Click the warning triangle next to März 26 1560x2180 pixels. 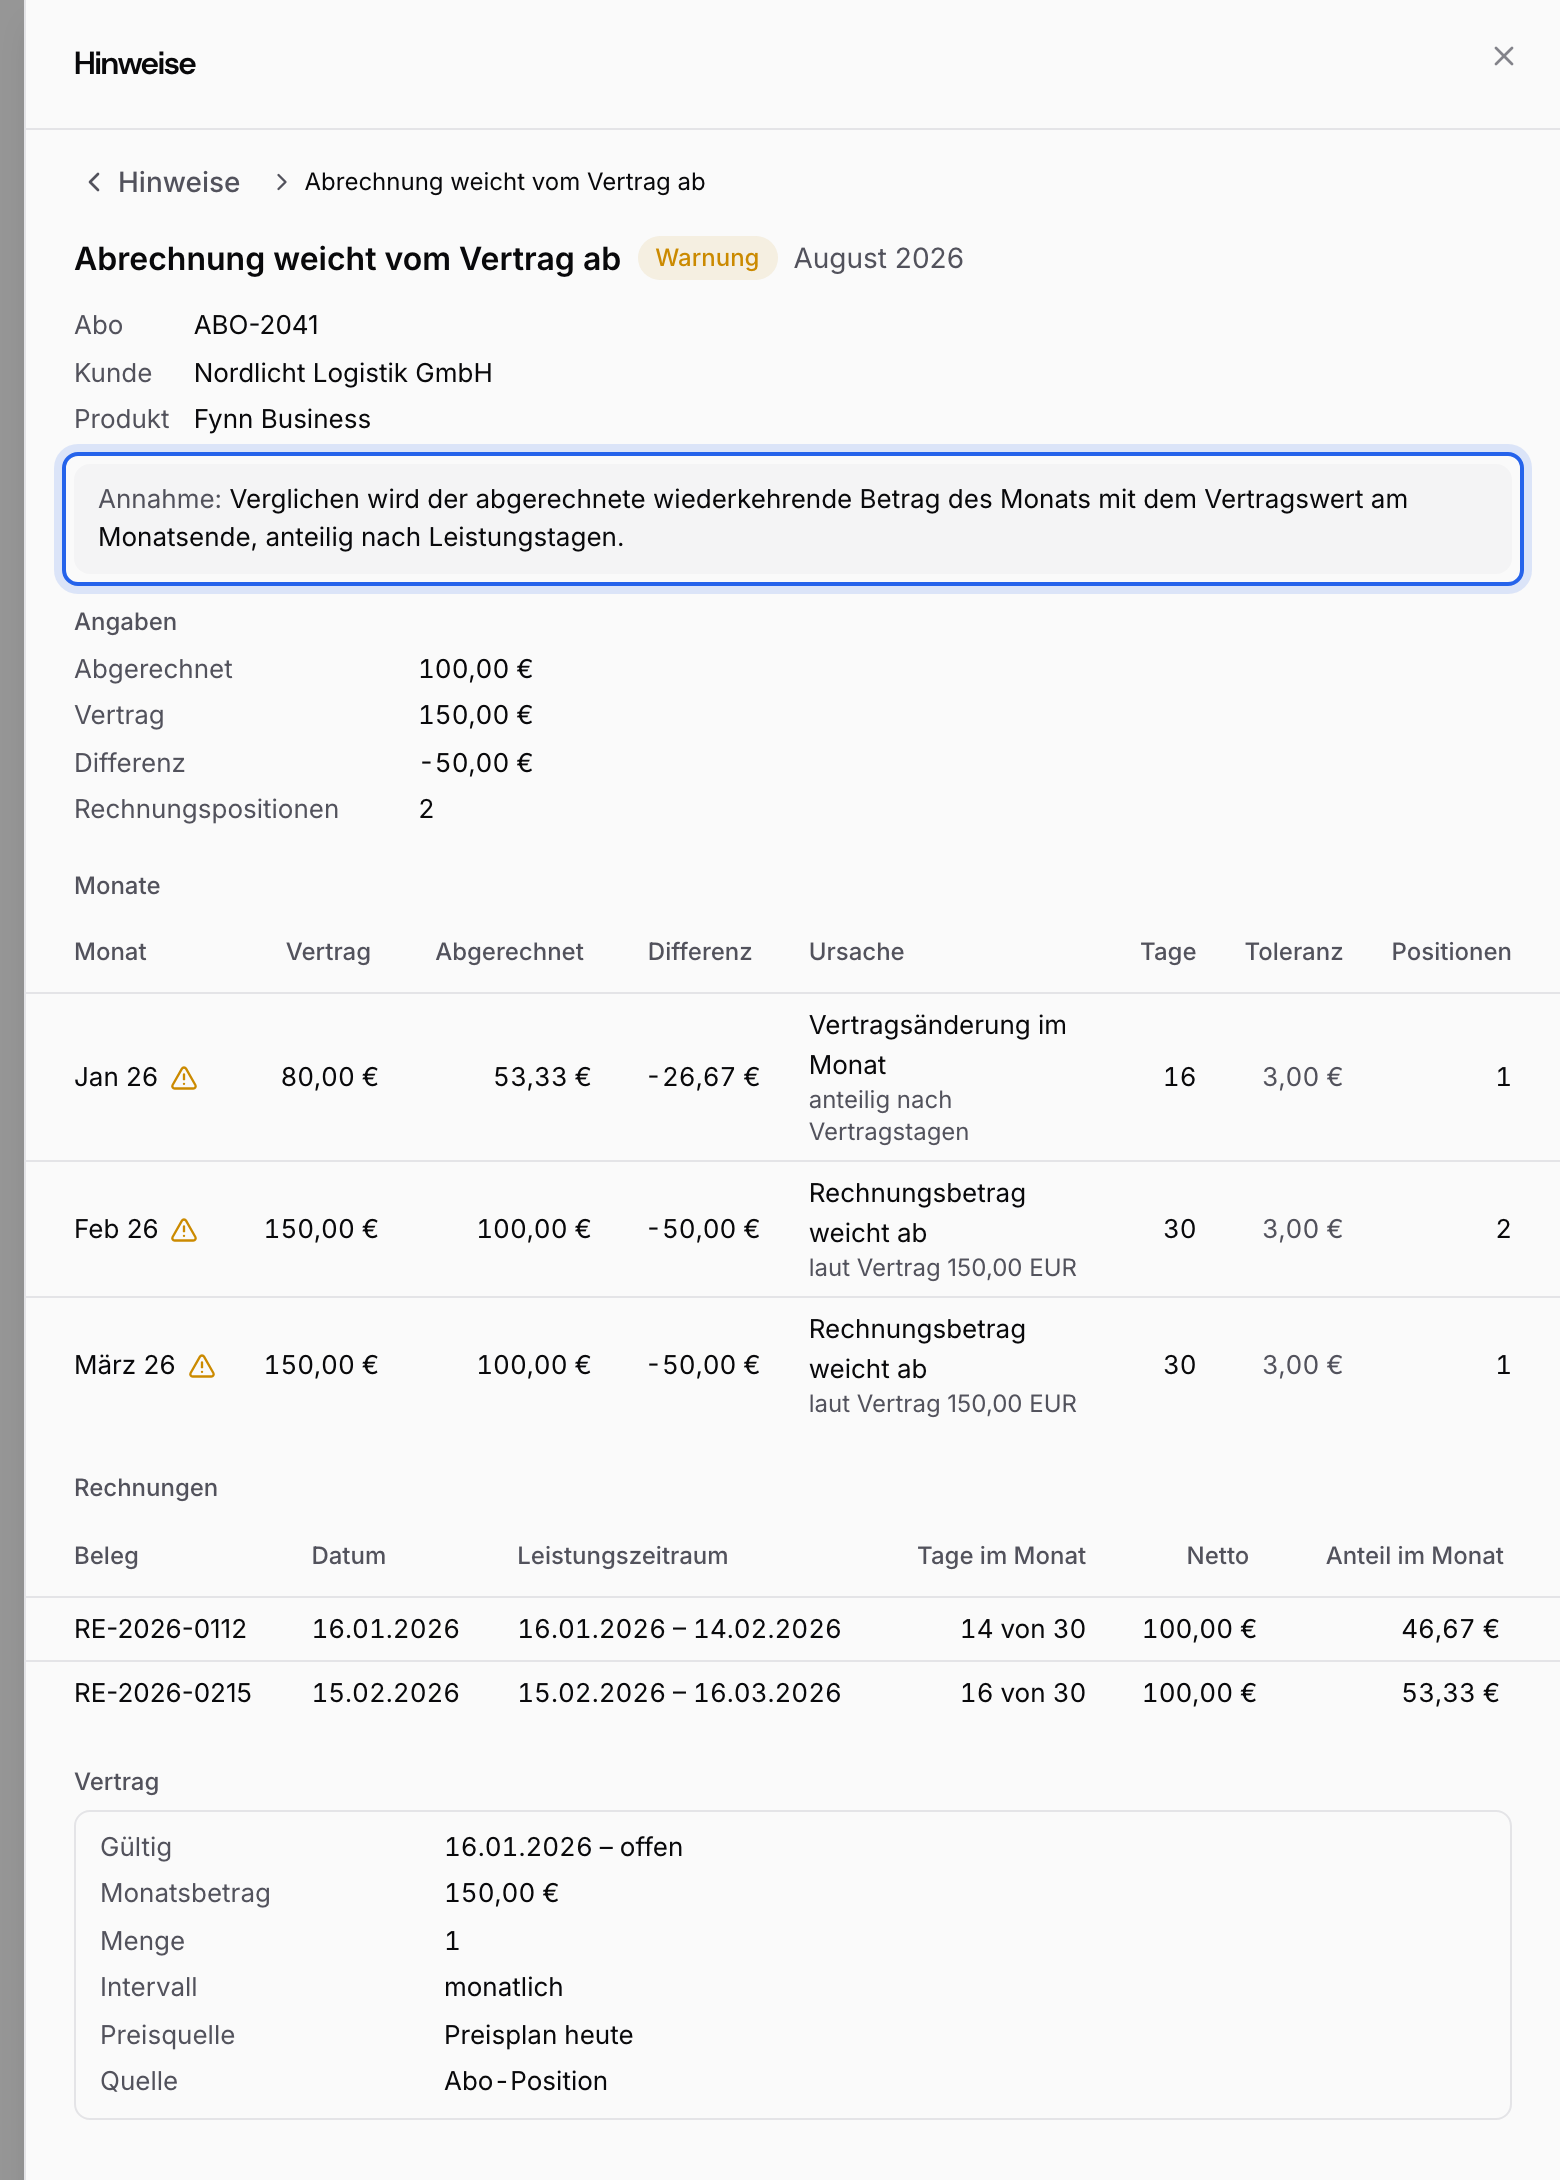tap(202, 1366)
